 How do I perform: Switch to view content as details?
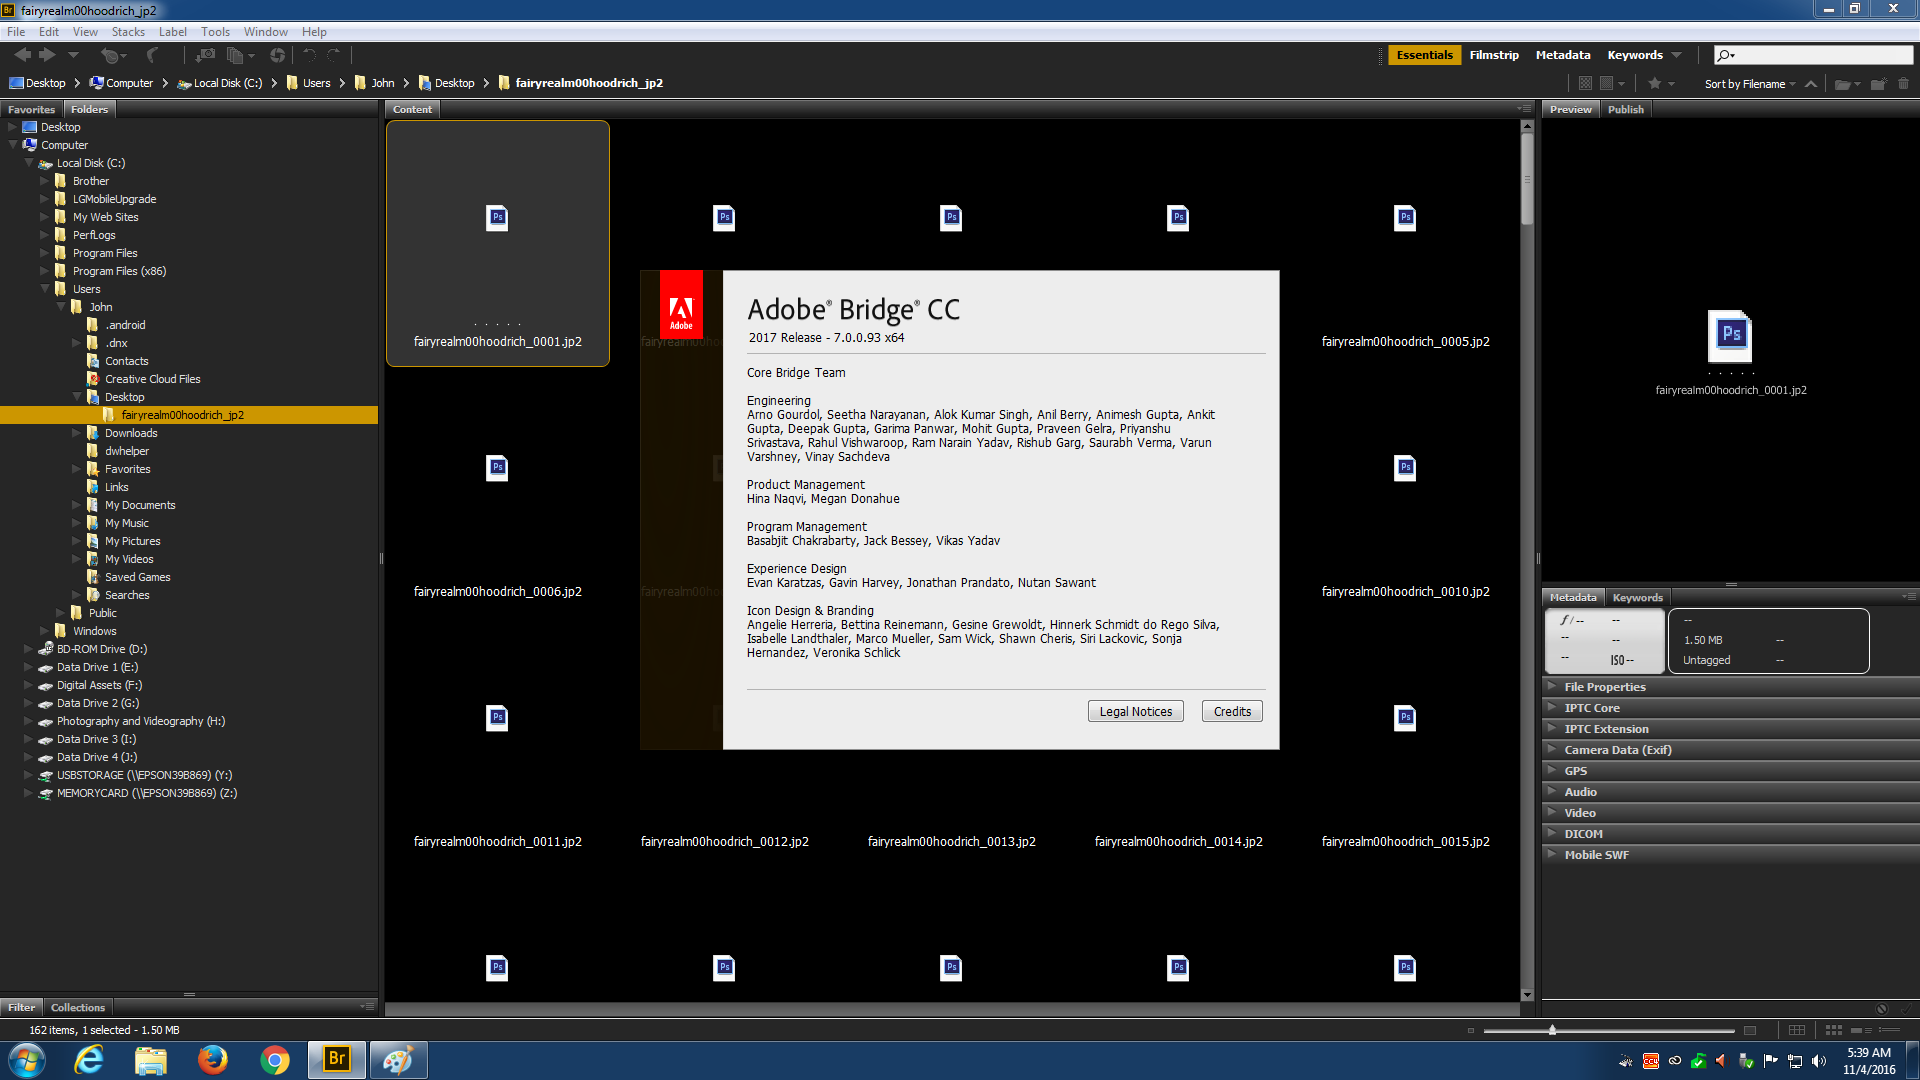tap(1861, 1030)
